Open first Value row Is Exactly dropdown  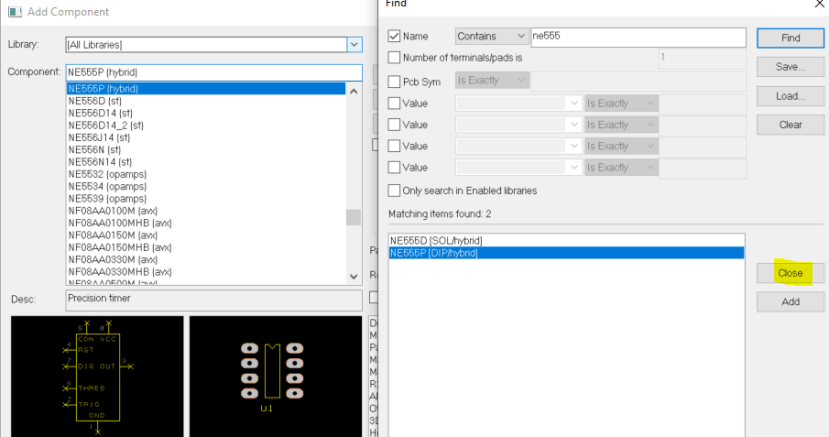(x=621, y=103)
